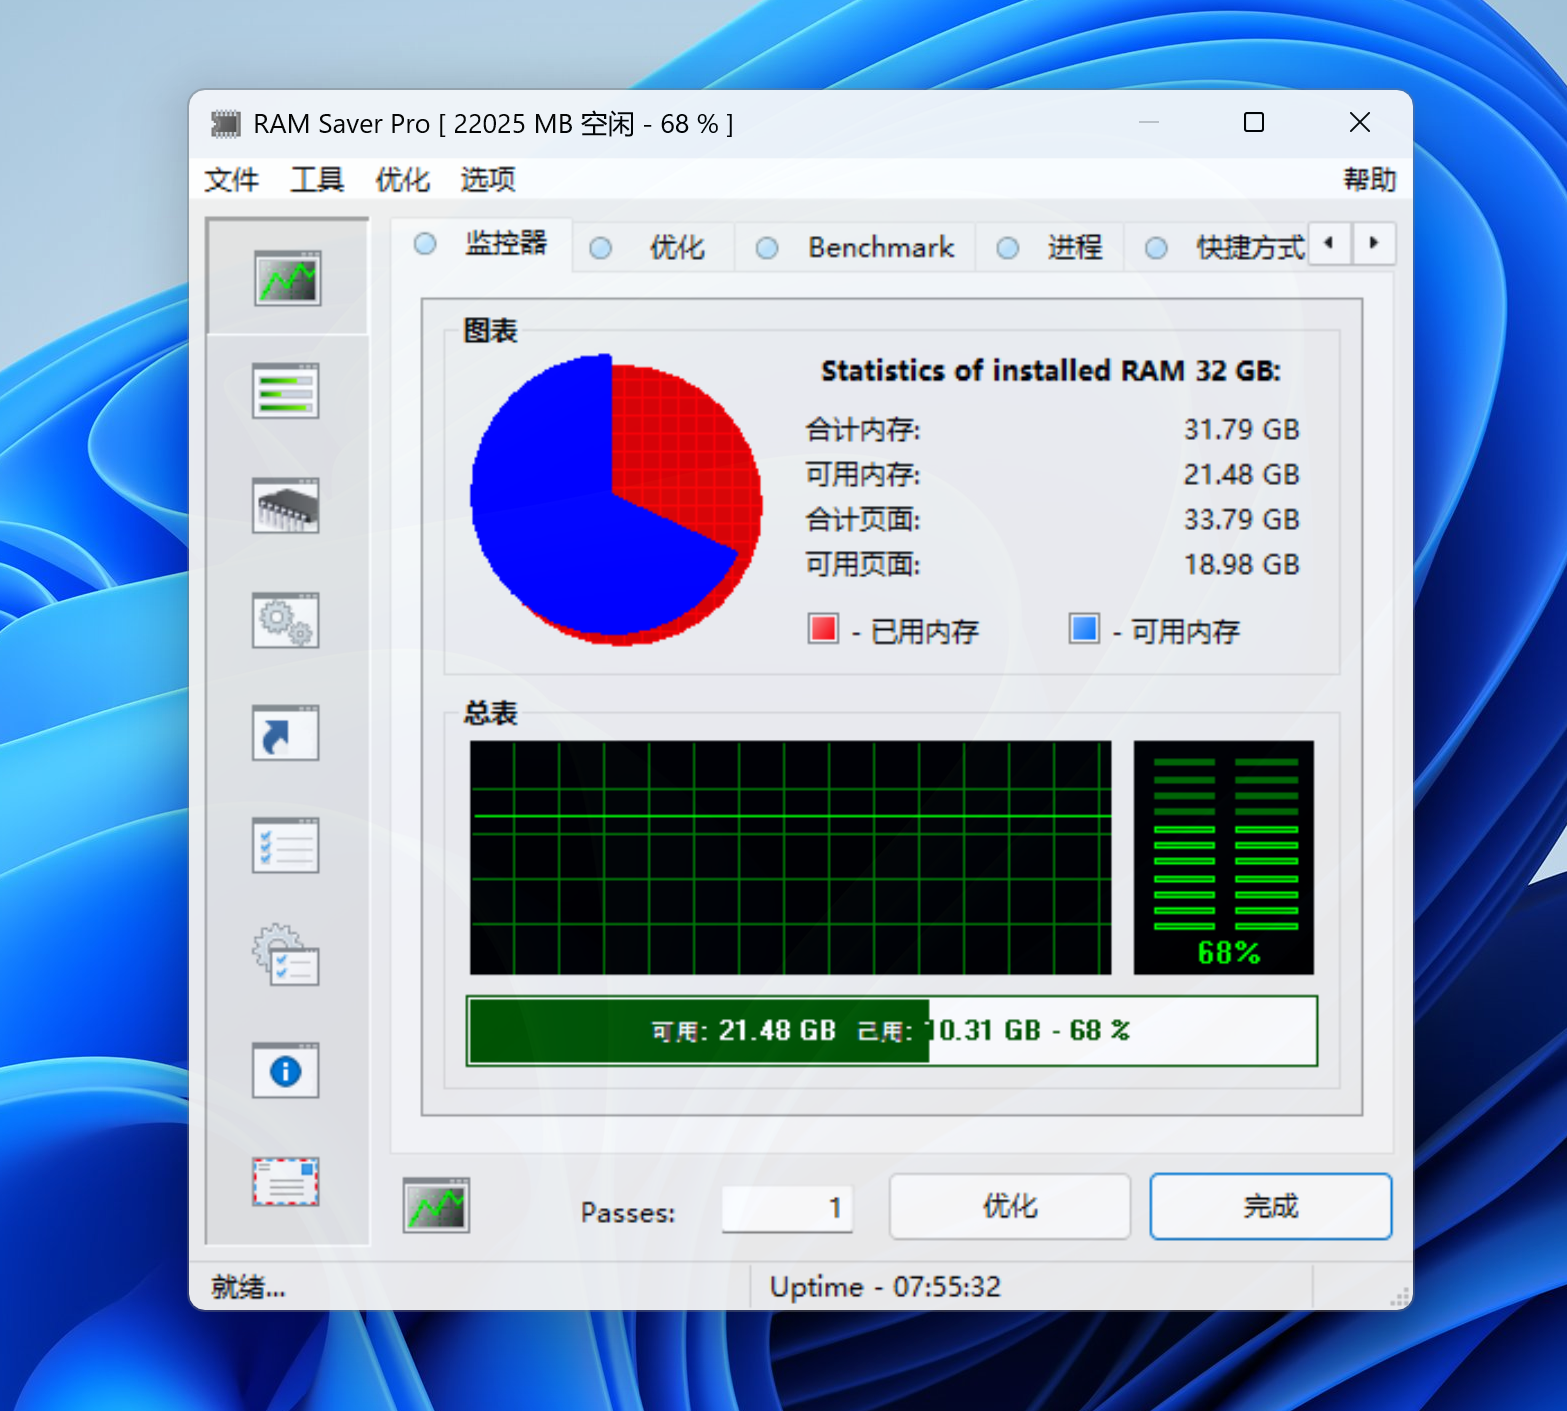Image resolution: width=1567 pixels, height=1411 pixels.
Task: Switch to the 优化 tab
Action: coord(654,248)
